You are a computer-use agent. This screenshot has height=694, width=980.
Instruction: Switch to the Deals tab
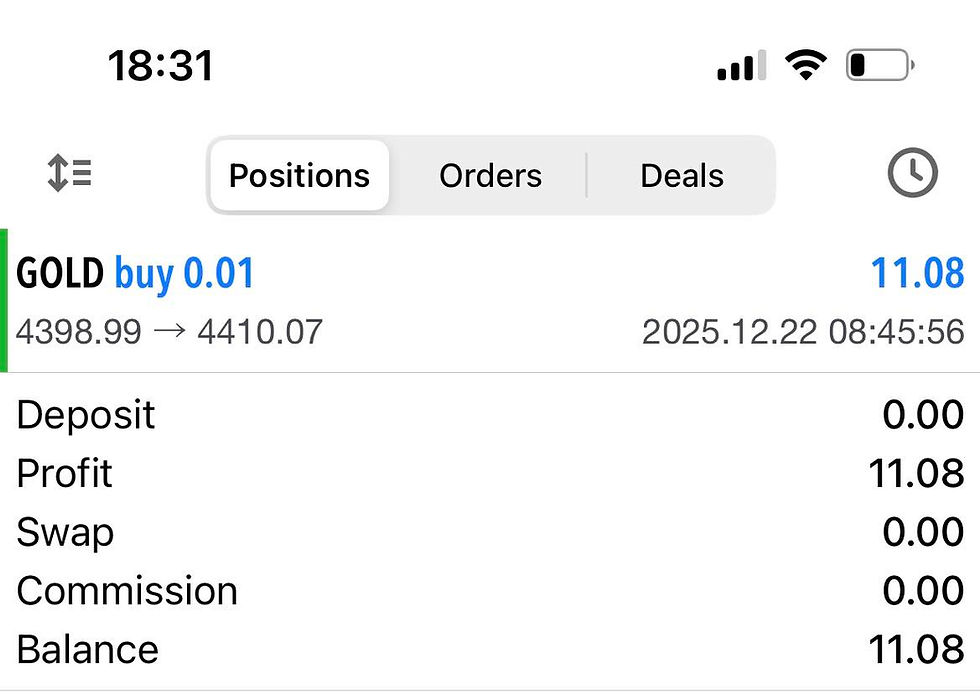pos(682,176)
